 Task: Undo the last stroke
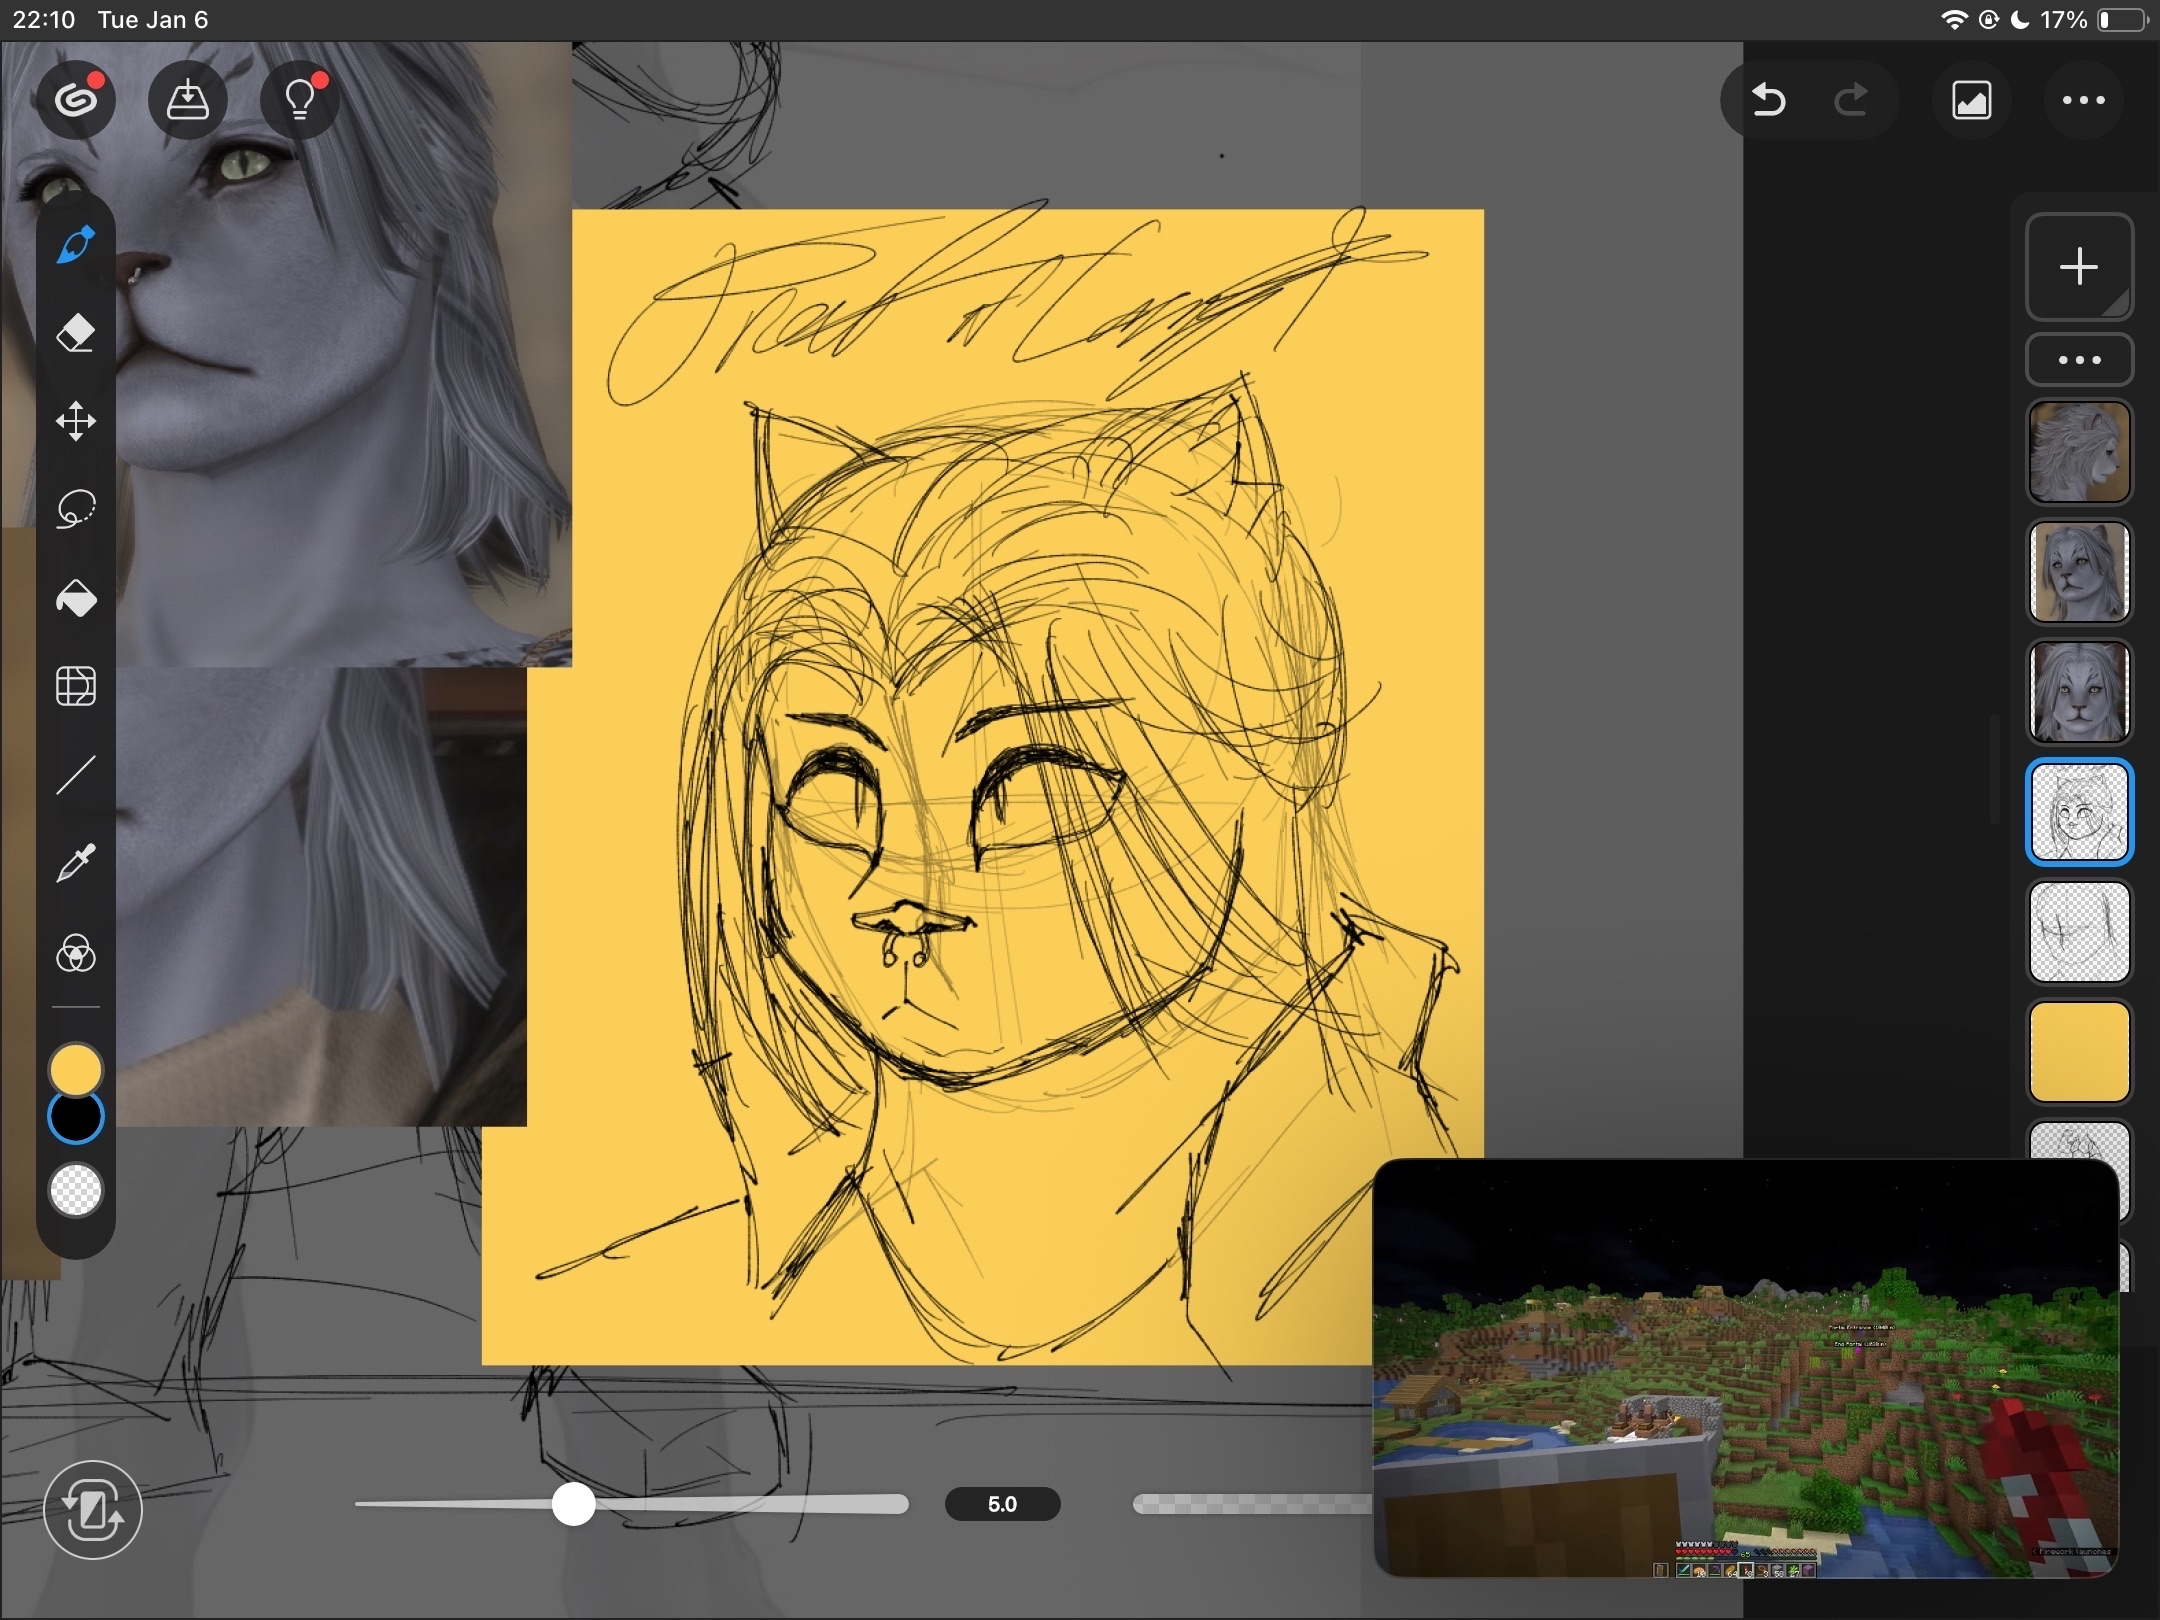click(x=1768, y=100)
